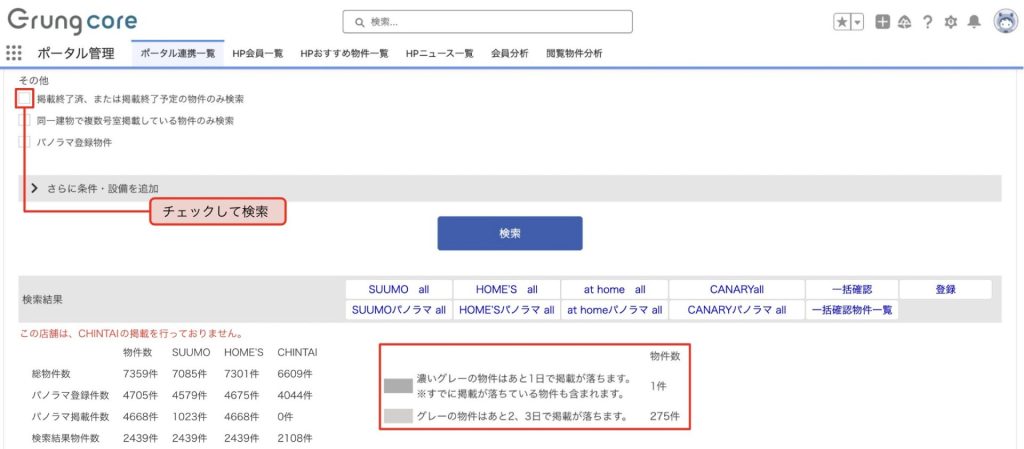Image resolution: width=1024 pixels, height=449 pixels.
Task: Open the 閲覧物件分析 tab
Action: [574, 54]
